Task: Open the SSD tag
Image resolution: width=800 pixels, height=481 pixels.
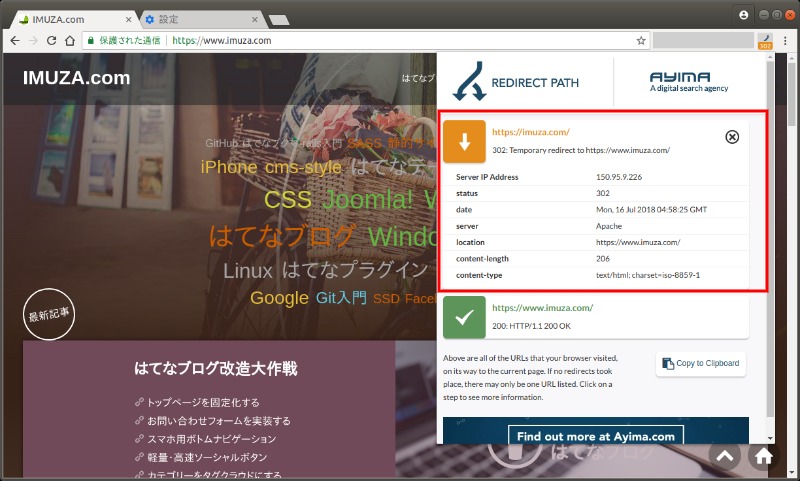Action: (x=386, y=298)
